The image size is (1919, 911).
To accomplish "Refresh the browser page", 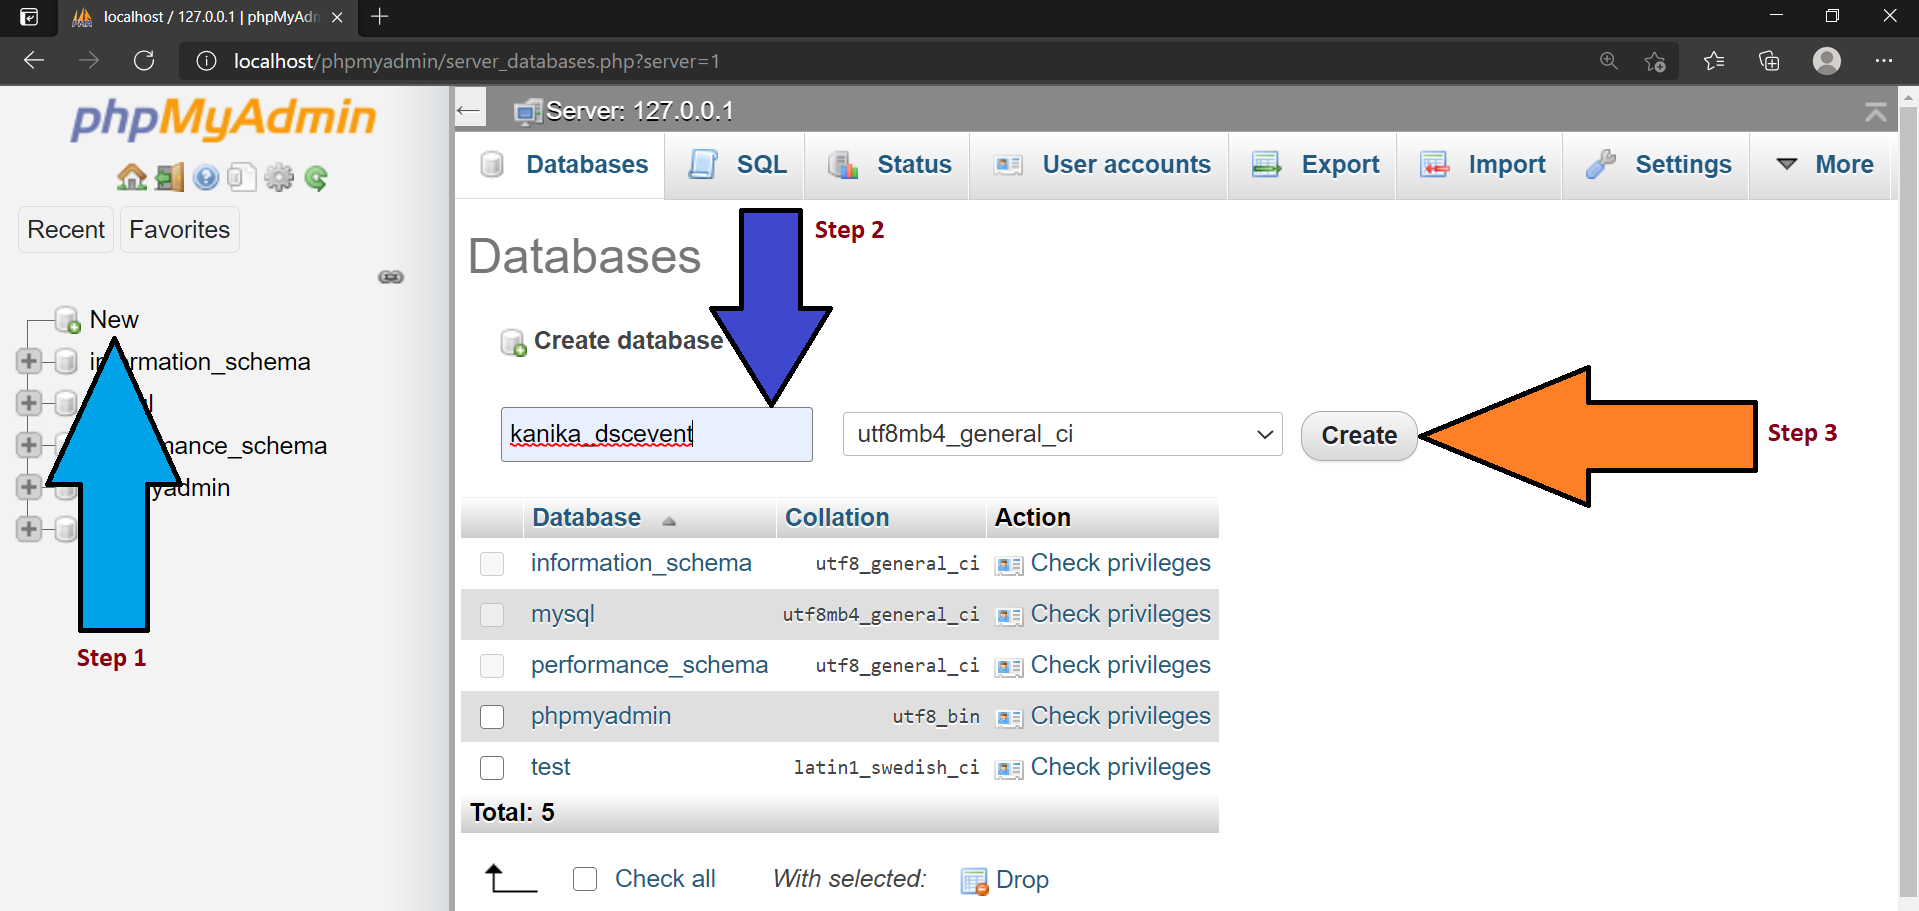I will pyautogui.click(x=144, y=61).
